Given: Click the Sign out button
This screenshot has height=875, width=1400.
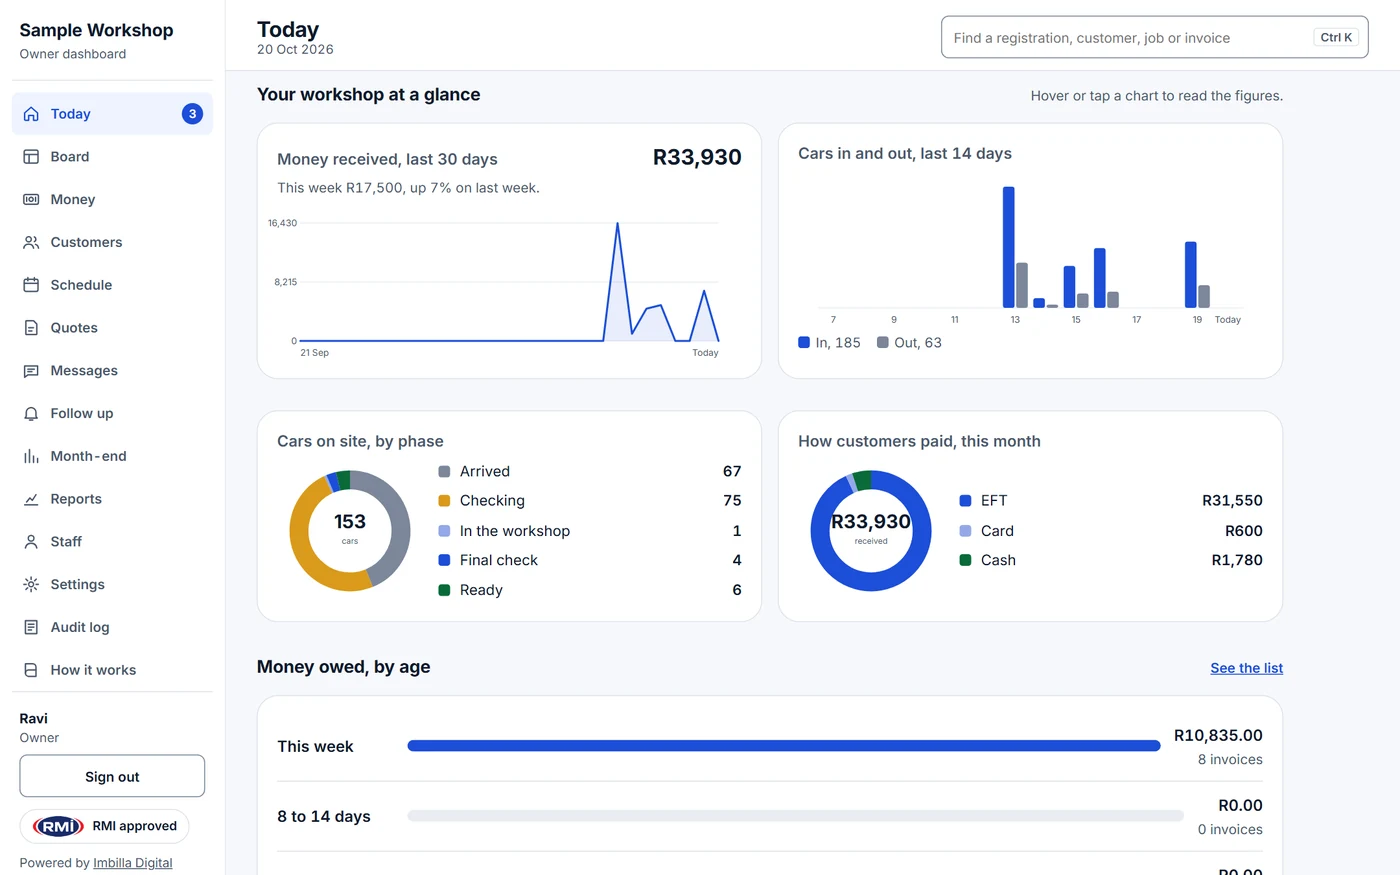Looking at the screenshot, I should tap(112, 776).
